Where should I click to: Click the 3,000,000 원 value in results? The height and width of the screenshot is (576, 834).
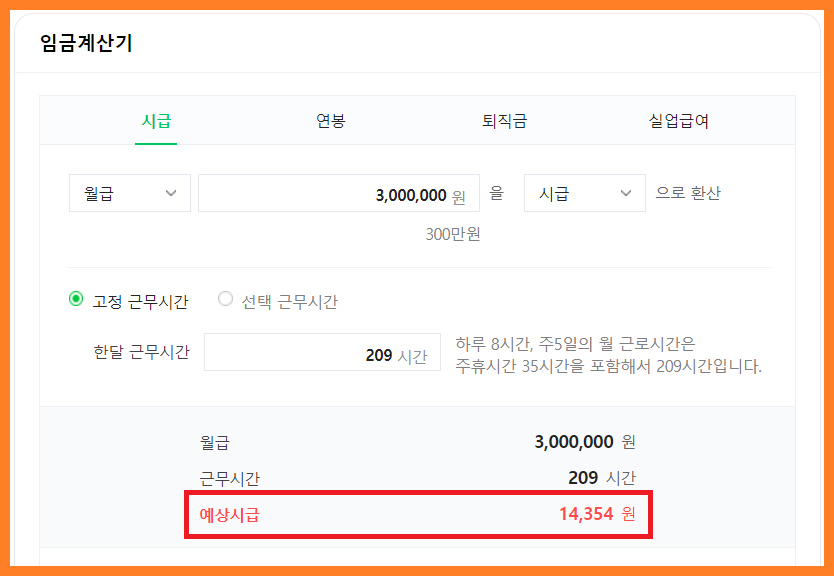[x=585, y=441]
